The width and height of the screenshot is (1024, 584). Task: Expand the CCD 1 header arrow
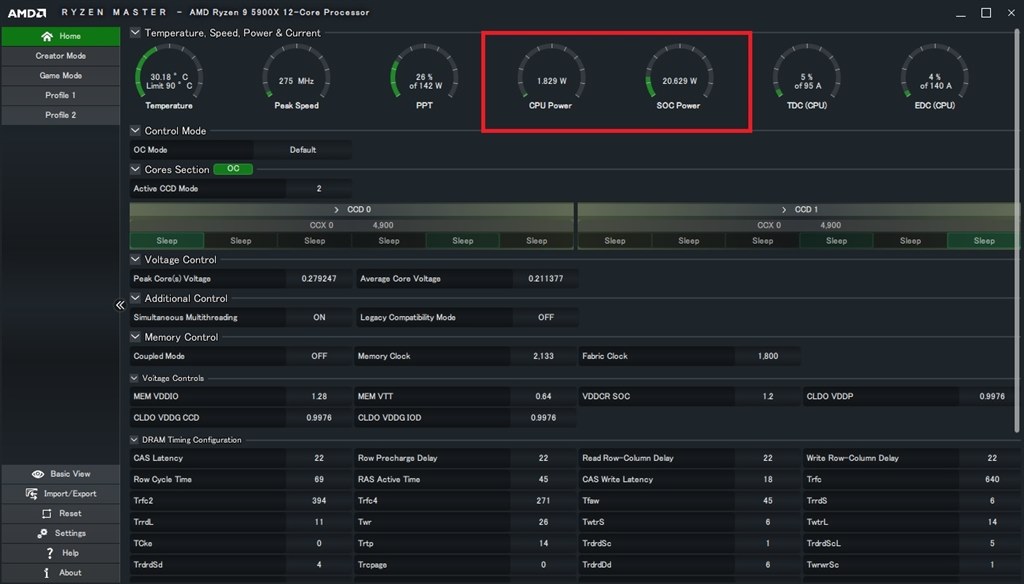(x=784, y=210)
